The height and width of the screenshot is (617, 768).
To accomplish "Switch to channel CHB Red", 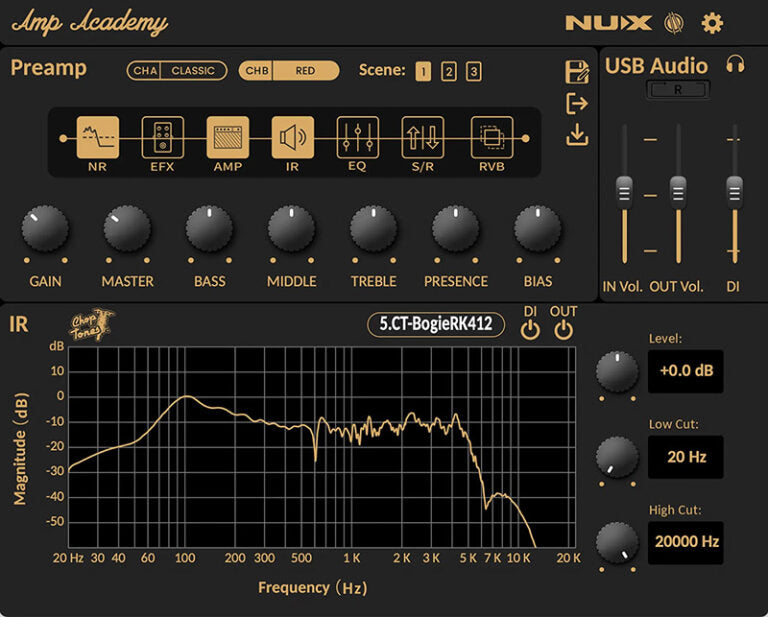I will (289, 71).
